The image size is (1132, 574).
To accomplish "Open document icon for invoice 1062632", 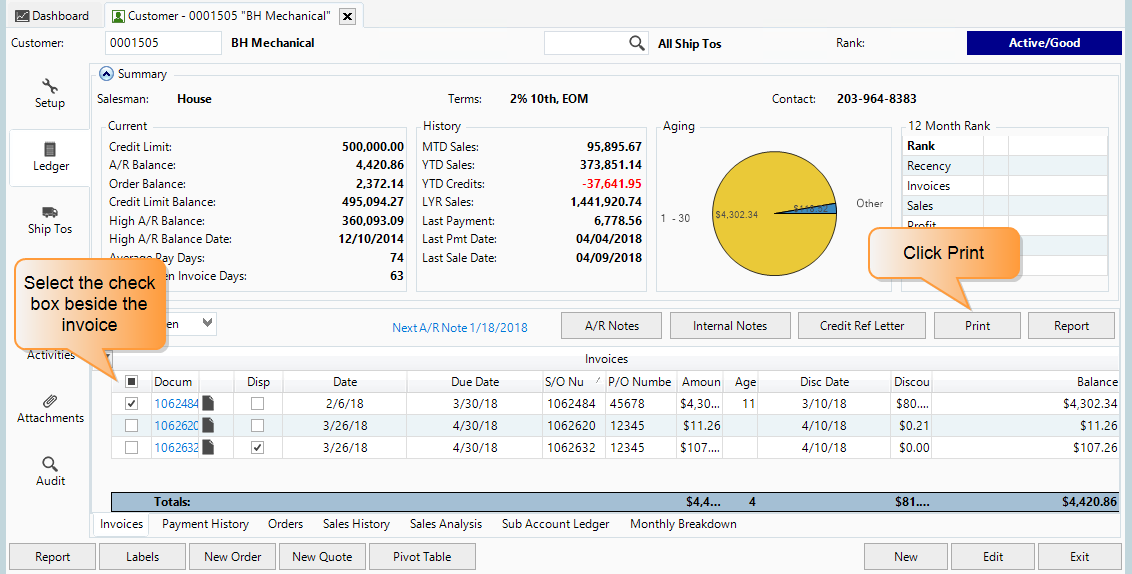I will (208, 448).
